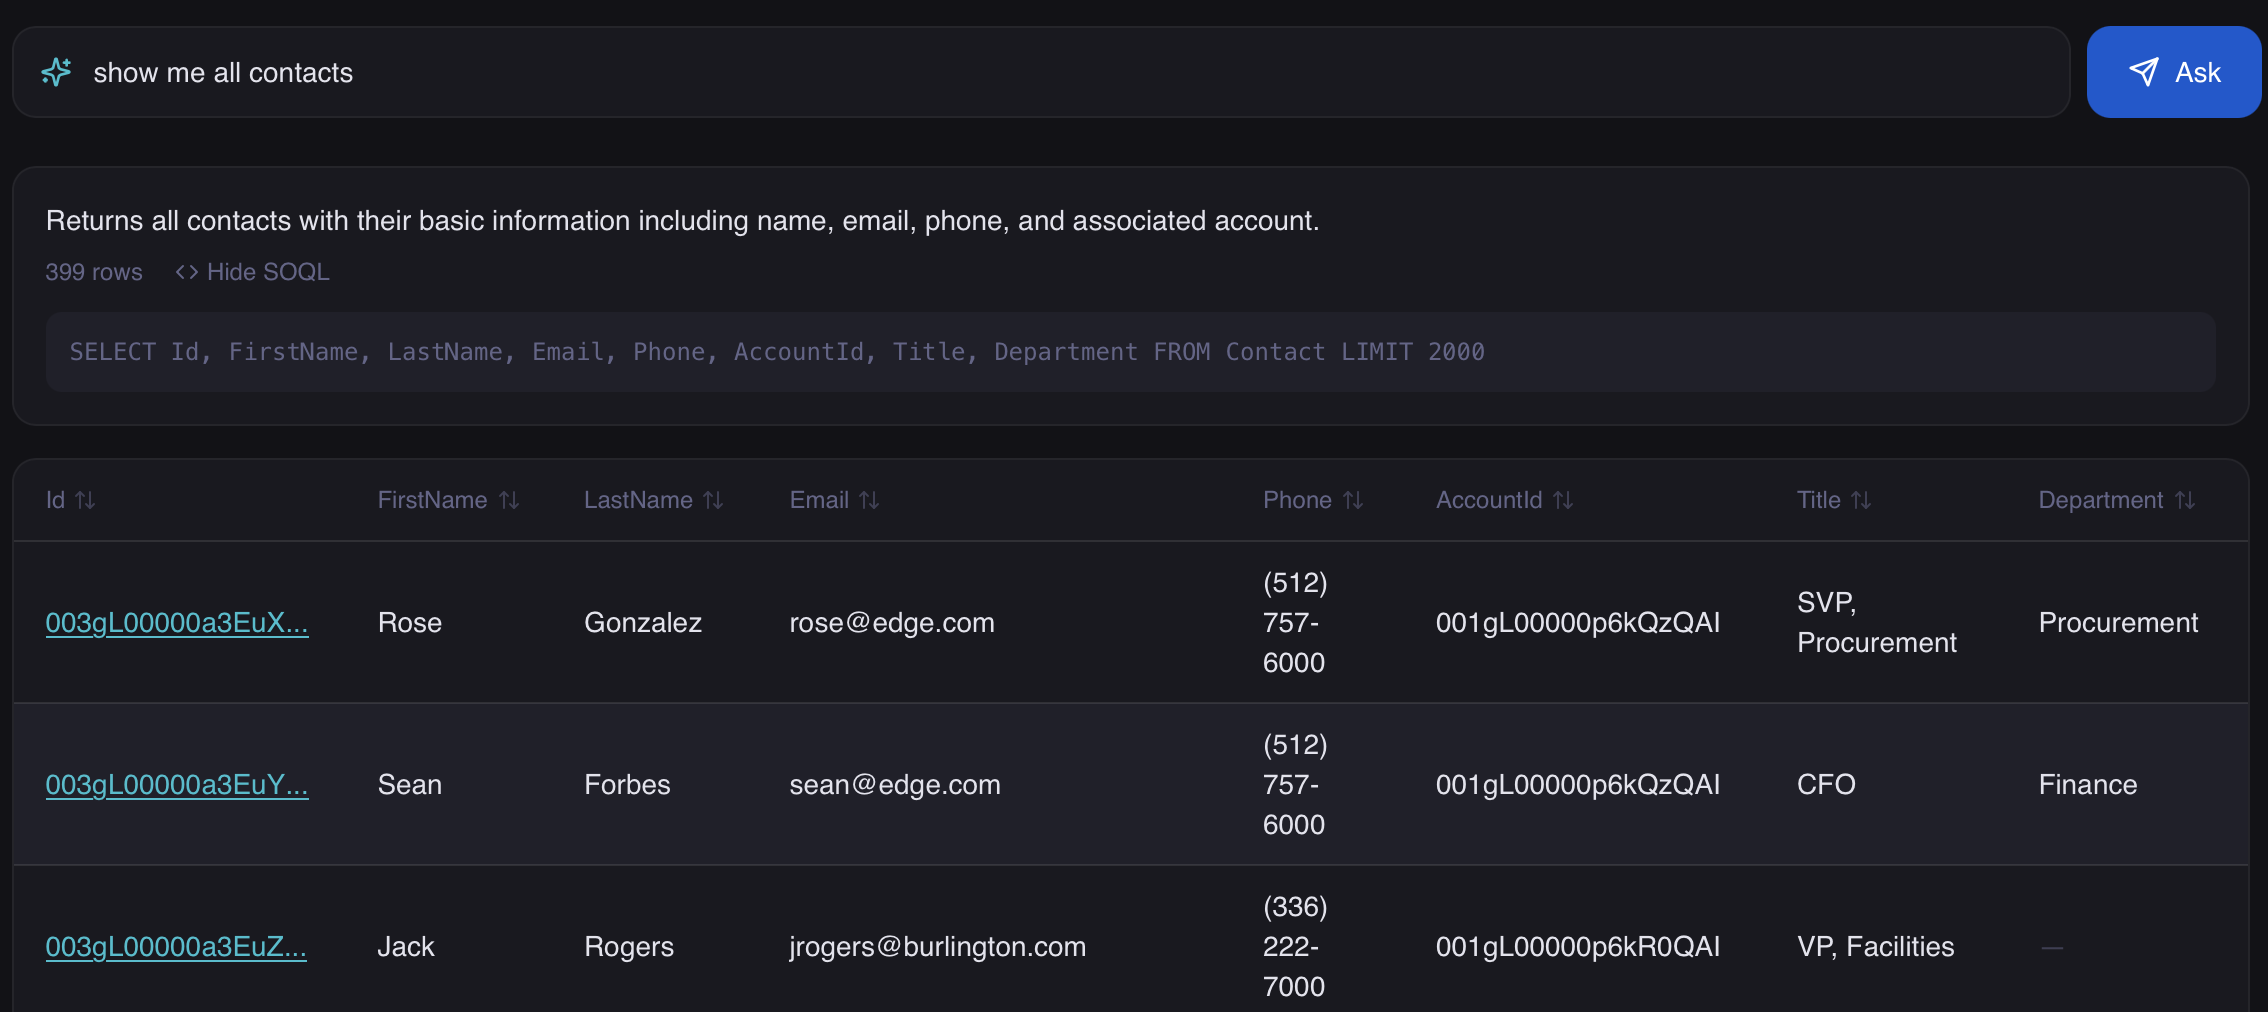Click the 399 rows count label
Viewport: 2268px width, 1012px height.
point(94,272)
